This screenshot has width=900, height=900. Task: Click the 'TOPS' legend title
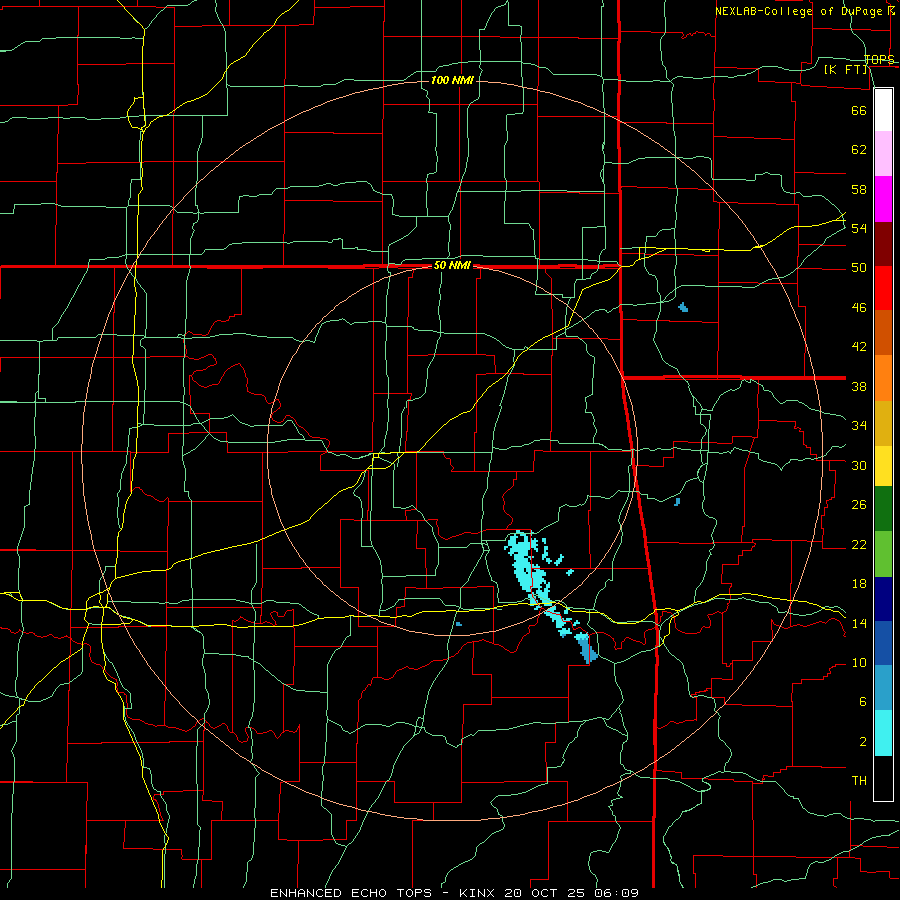879,60
